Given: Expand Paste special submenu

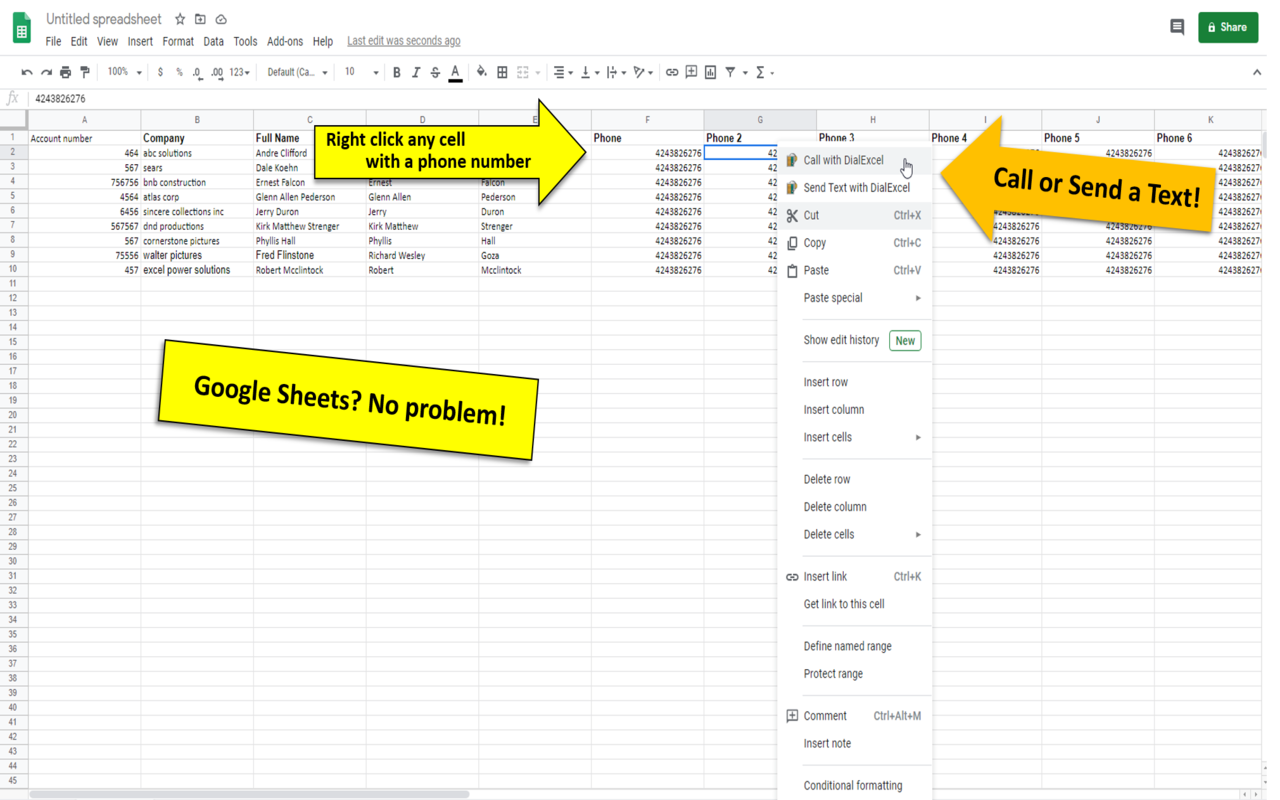Looking at the screenshot, I should tap(855, 298).
